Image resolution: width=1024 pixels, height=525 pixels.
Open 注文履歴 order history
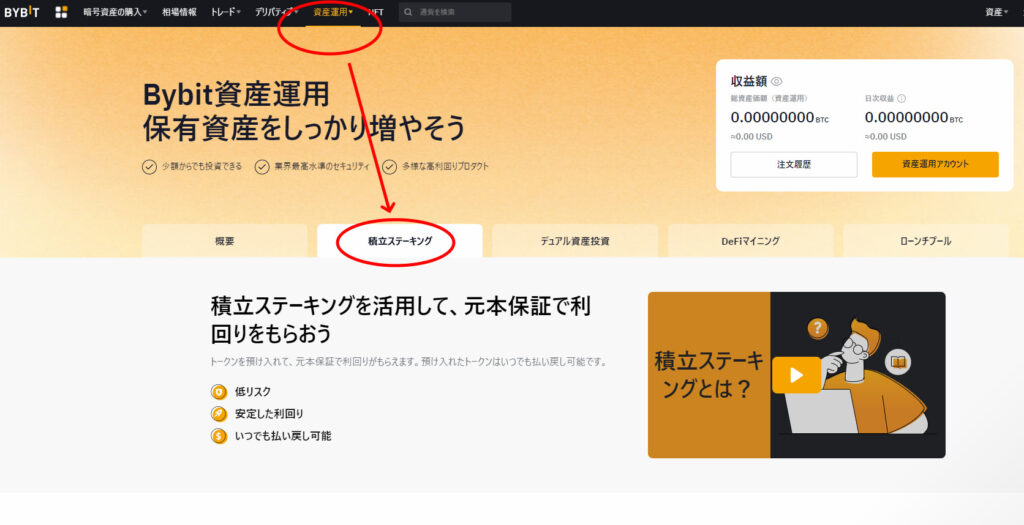(793, 165)
